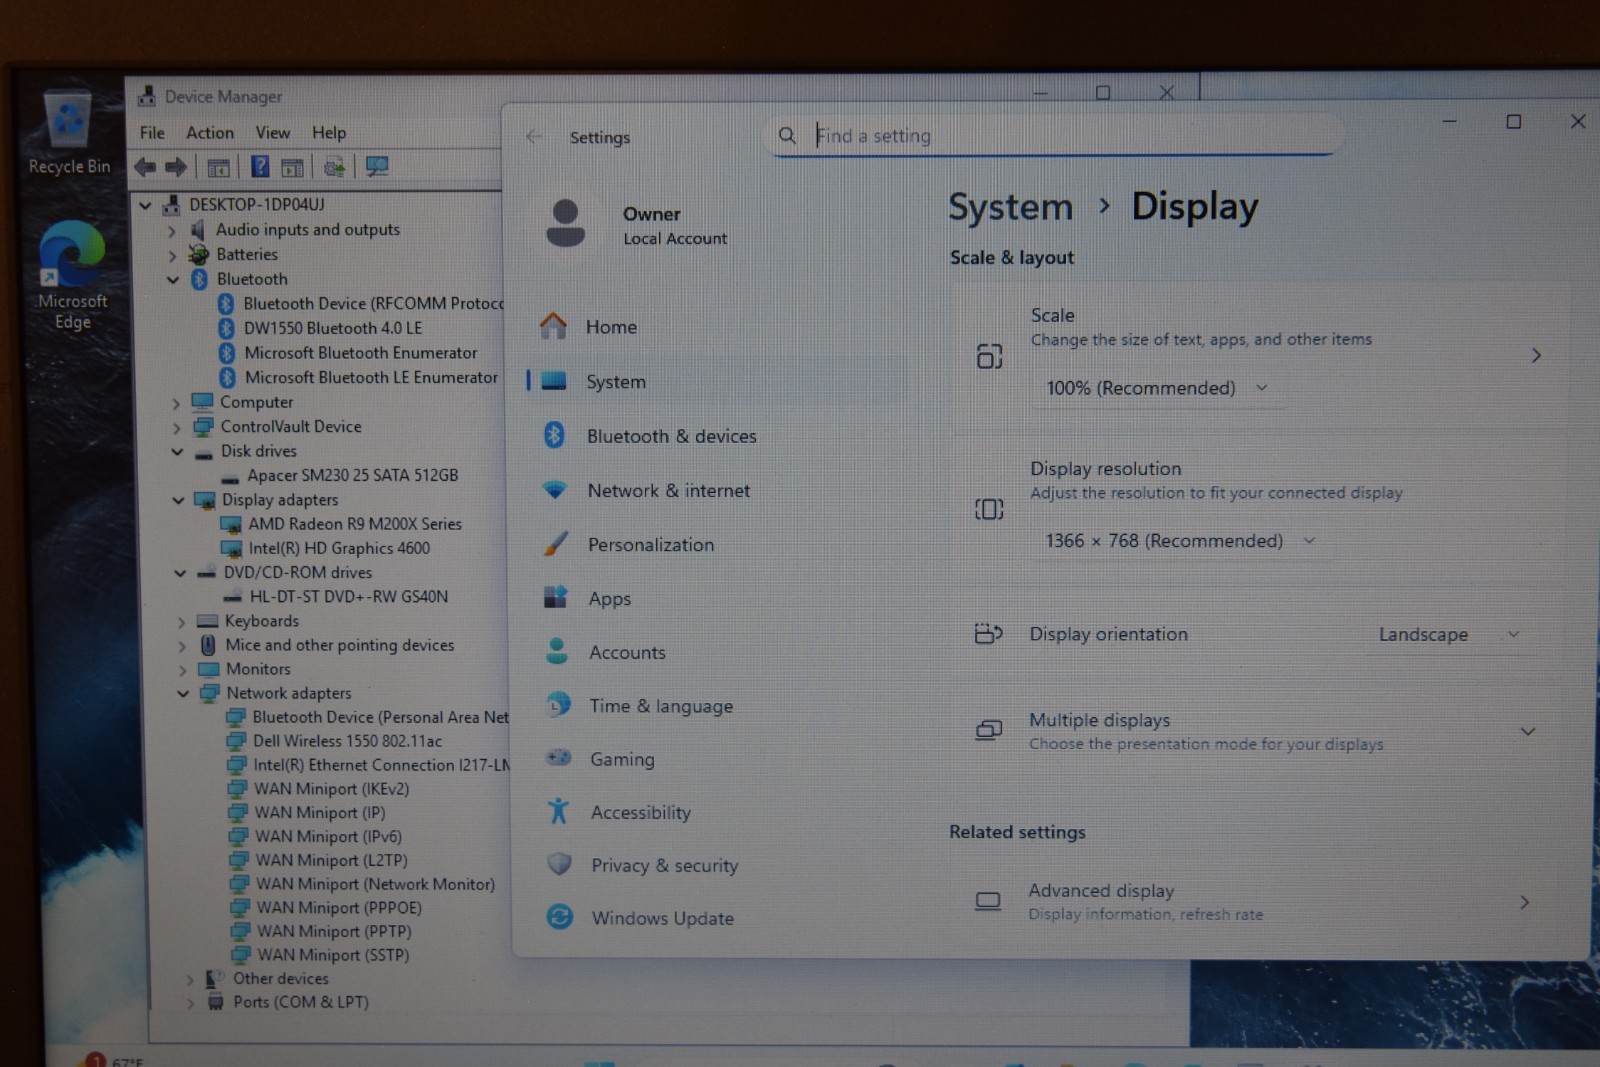
Task: Select WAN Miniport (PPPOE) entry
Action: pos(339,908)
